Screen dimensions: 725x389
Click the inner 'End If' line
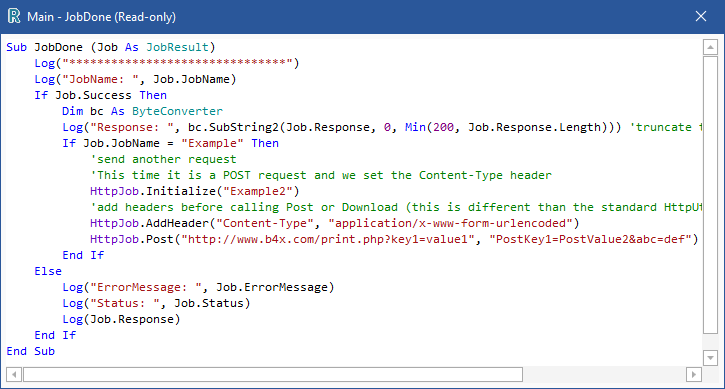pos(83,255)
